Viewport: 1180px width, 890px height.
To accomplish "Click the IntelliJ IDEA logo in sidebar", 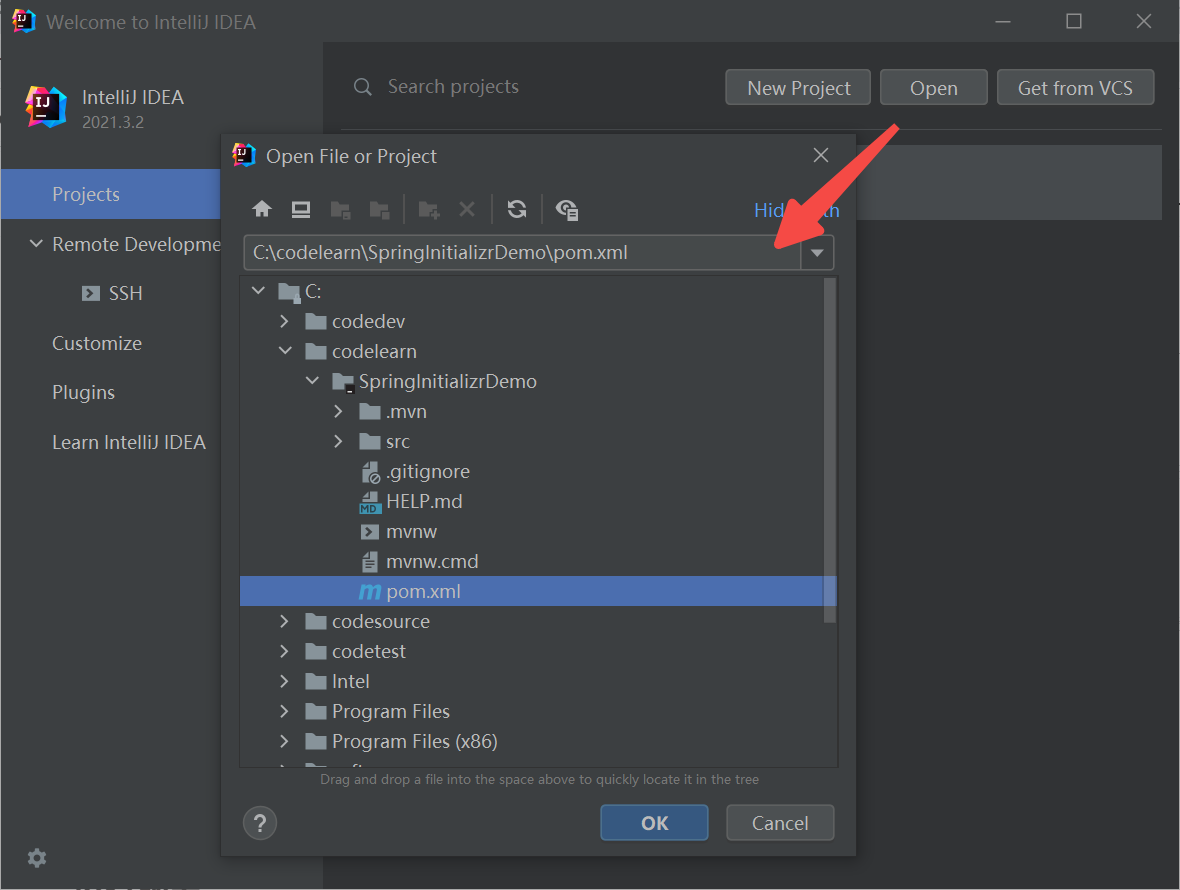I will click(46, 107).
